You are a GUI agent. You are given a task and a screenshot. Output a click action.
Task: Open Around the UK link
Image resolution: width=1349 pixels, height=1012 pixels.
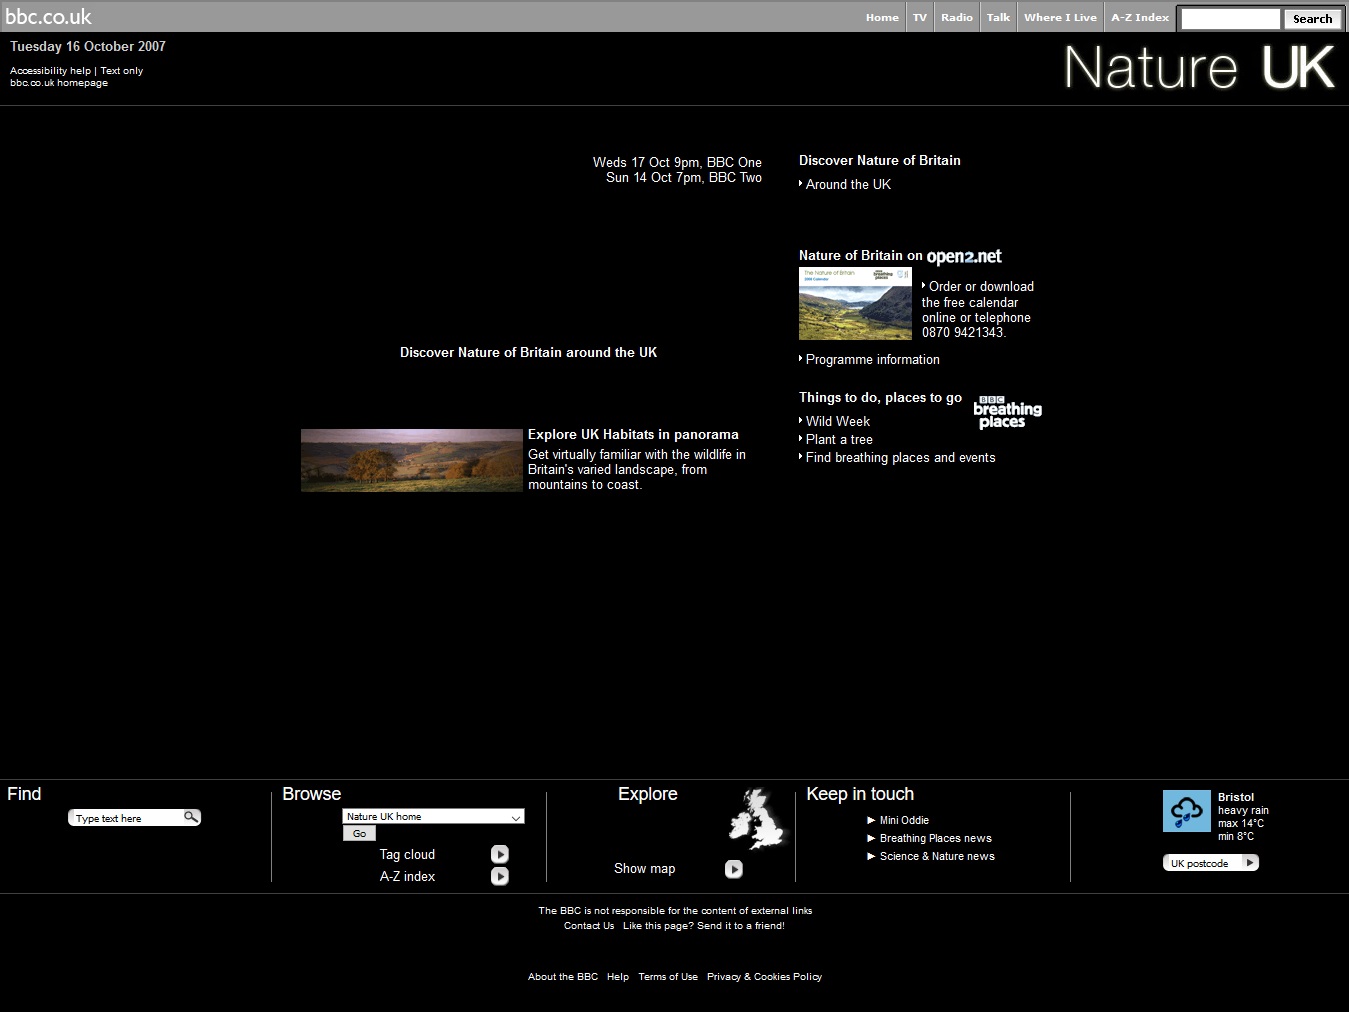click(x=848, y=184)
